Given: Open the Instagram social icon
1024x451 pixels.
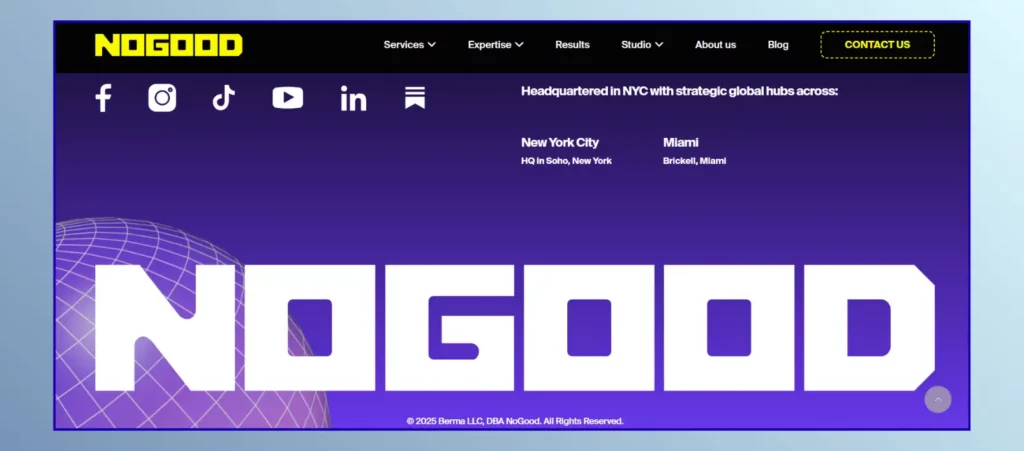Looking at the screenshot, I should pyautogui.click(x=162, y=98).
